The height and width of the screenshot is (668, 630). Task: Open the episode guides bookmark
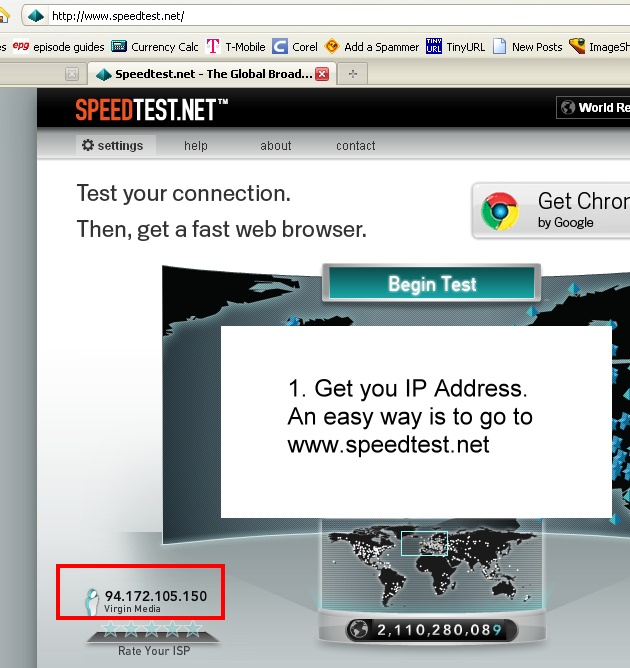(x=58, y=47)
